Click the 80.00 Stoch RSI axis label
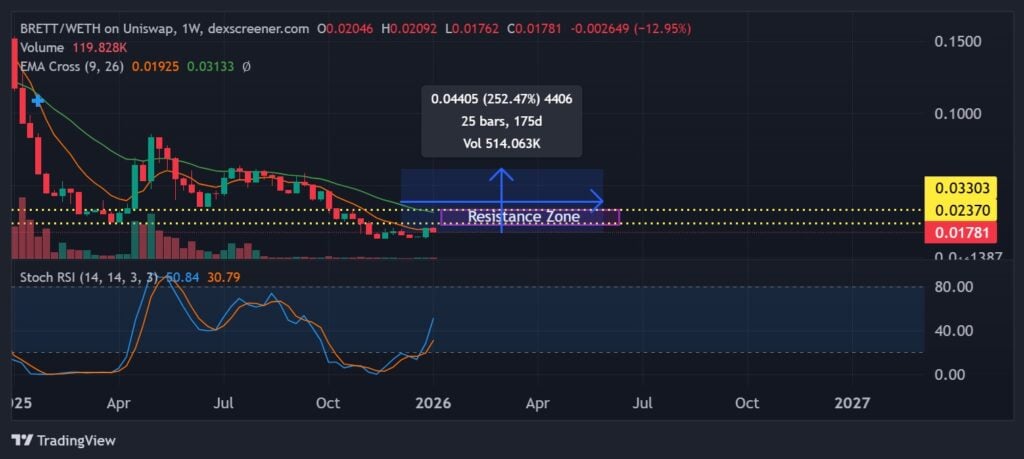This screenshot has width=1024, height=459. [x=954, y=287]
